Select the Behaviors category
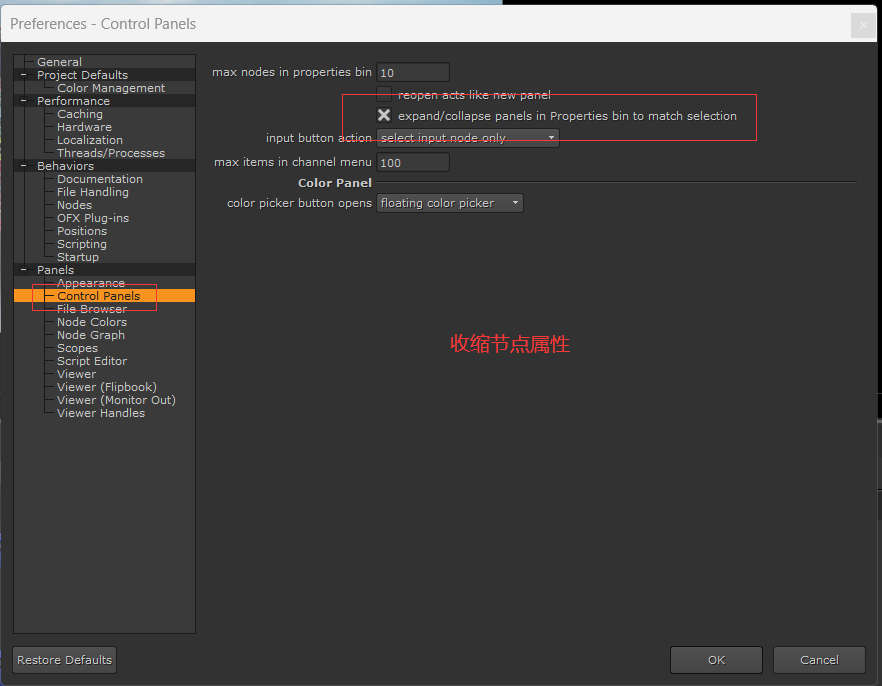882x686 pixels. (65, 166)
